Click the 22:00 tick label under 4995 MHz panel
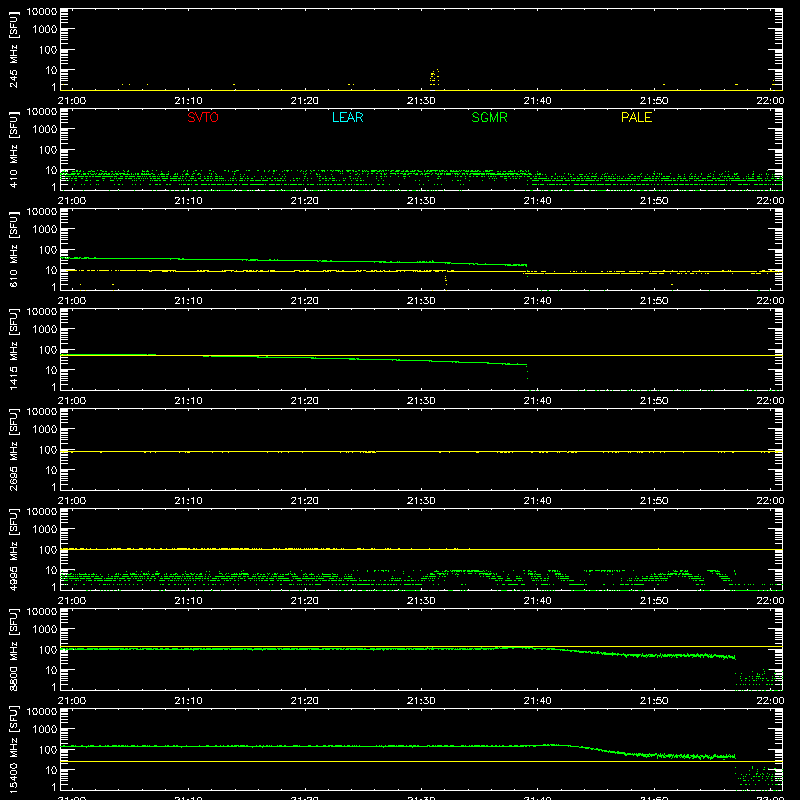Screen dimensions: 800x800 pos(770,601)
